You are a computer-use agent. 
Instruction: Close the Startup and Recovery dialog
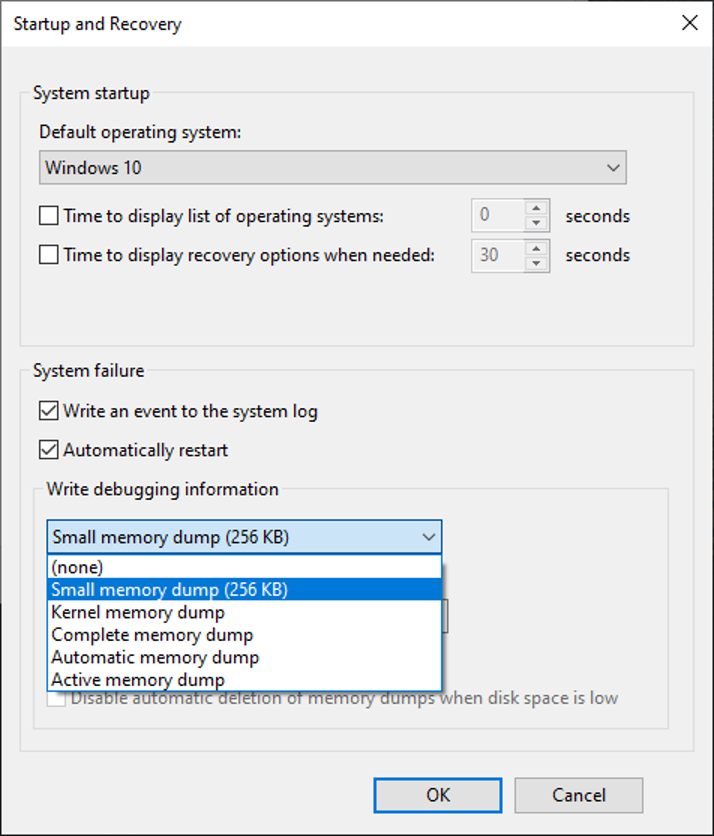689,23
